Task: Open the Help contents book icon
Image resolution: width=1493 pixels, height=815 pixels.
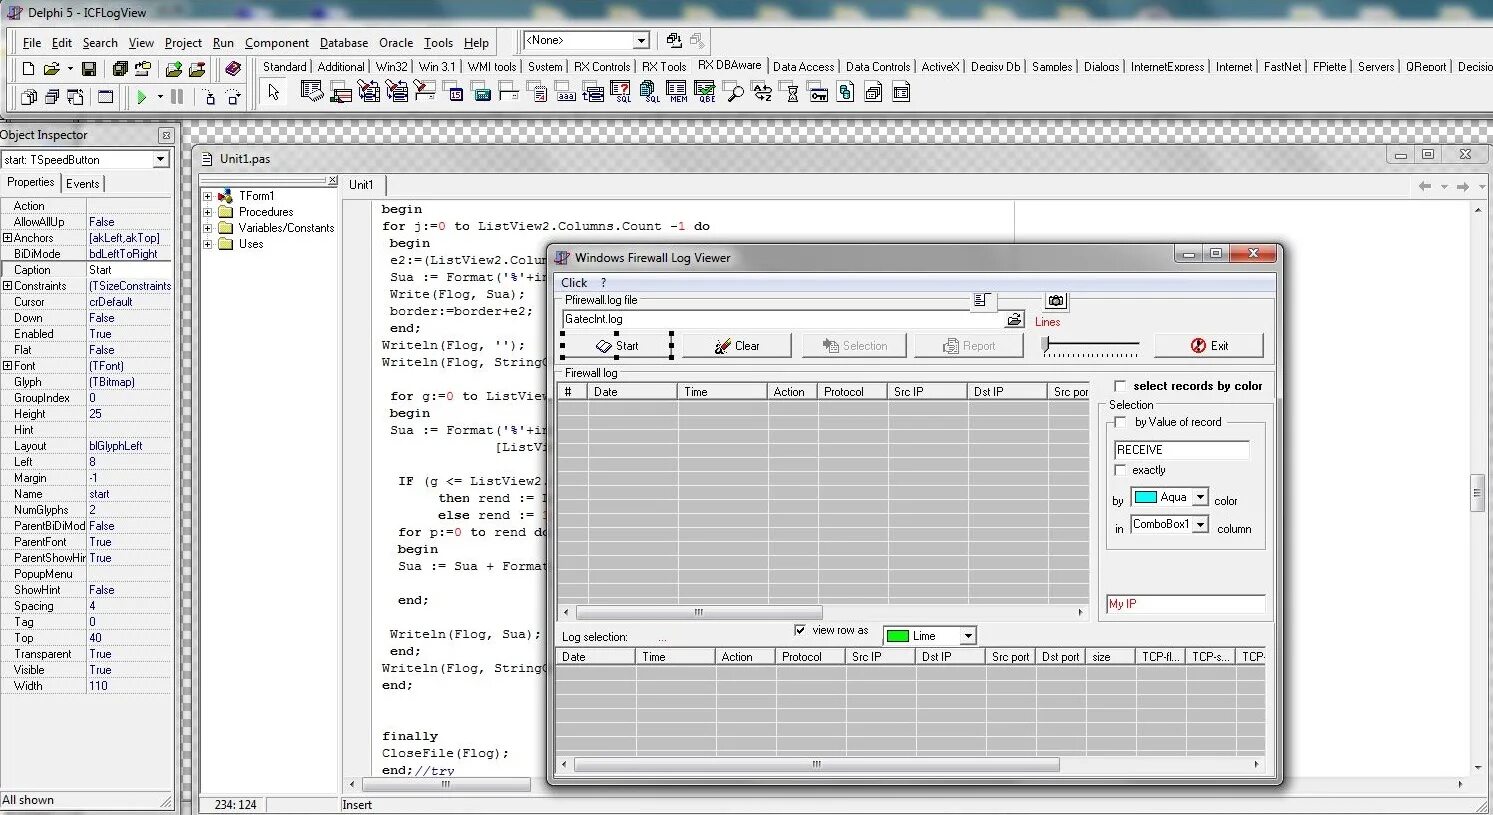Action: pos(233,69)
